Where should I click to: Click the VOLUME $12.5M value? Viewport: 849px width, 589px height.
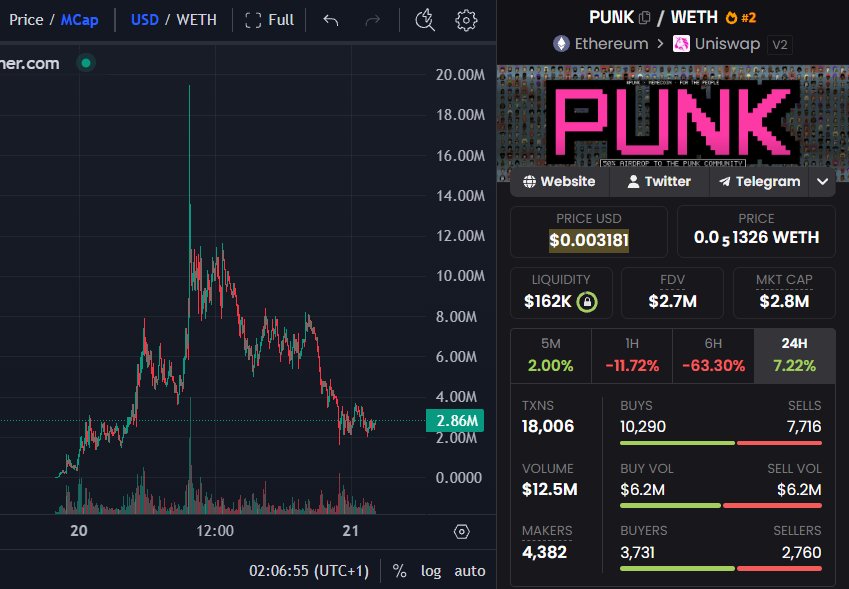pos(550,489)
